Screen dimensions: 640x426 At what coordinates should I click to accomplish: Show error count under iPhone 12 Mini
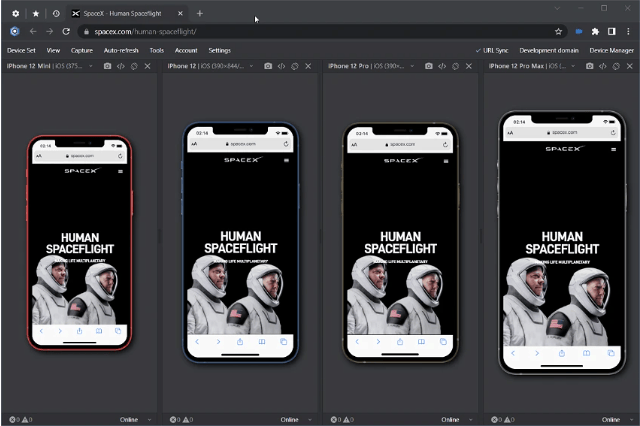pos(14,419)
